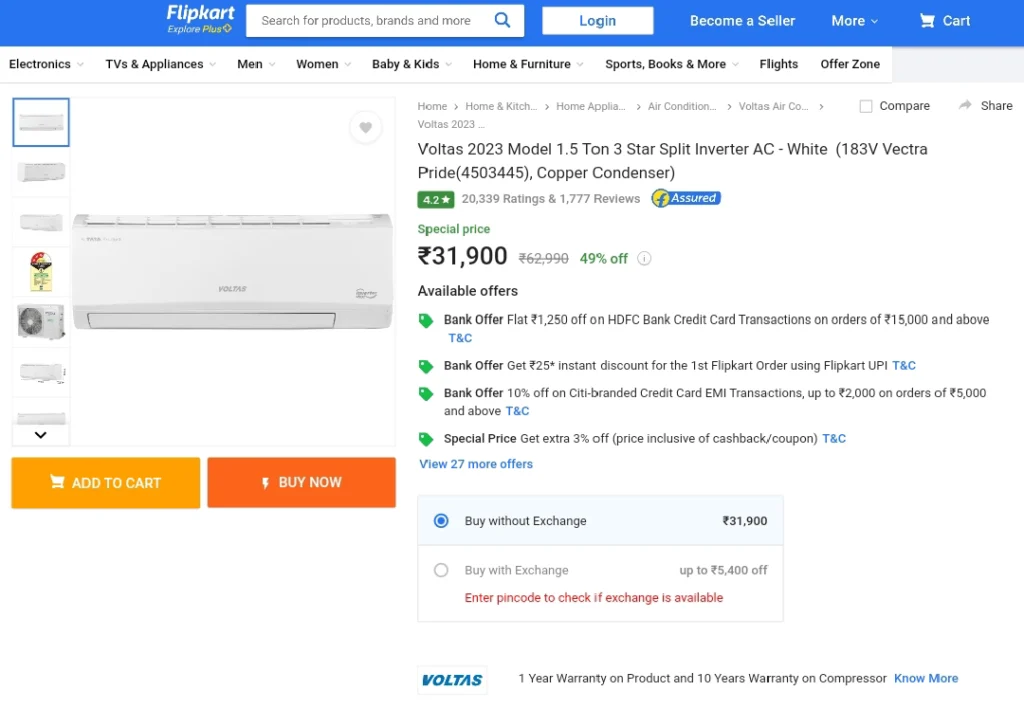
Task: Go to Home breadcrumb
Action: pos(432,106)
